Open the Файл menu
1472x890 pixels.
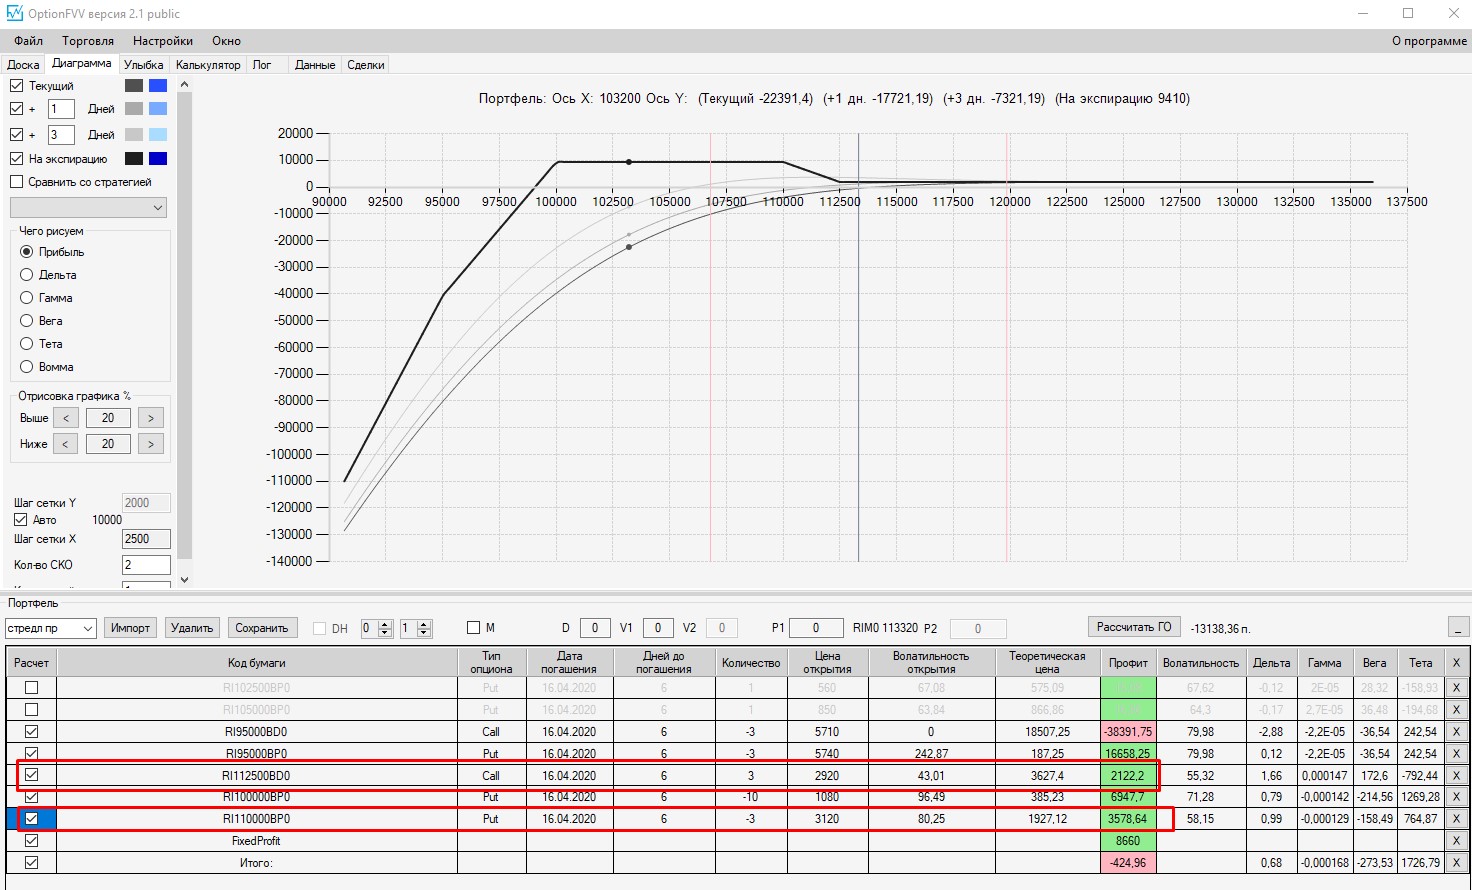[28, 41]
